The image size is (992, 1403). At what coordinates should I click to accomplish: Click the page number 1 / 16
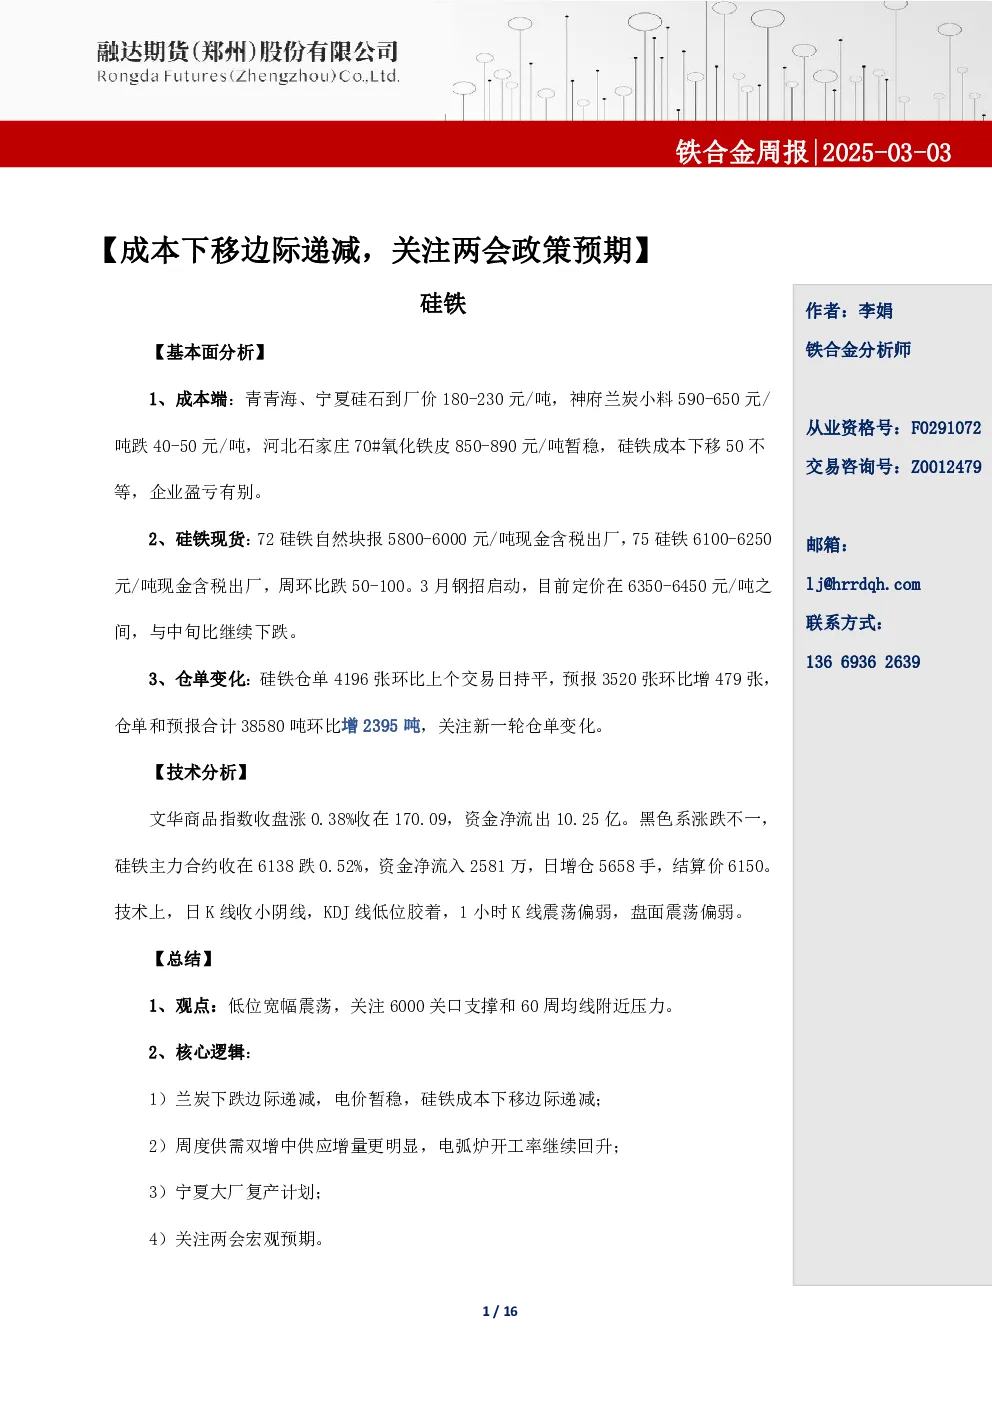point(500,1311)
